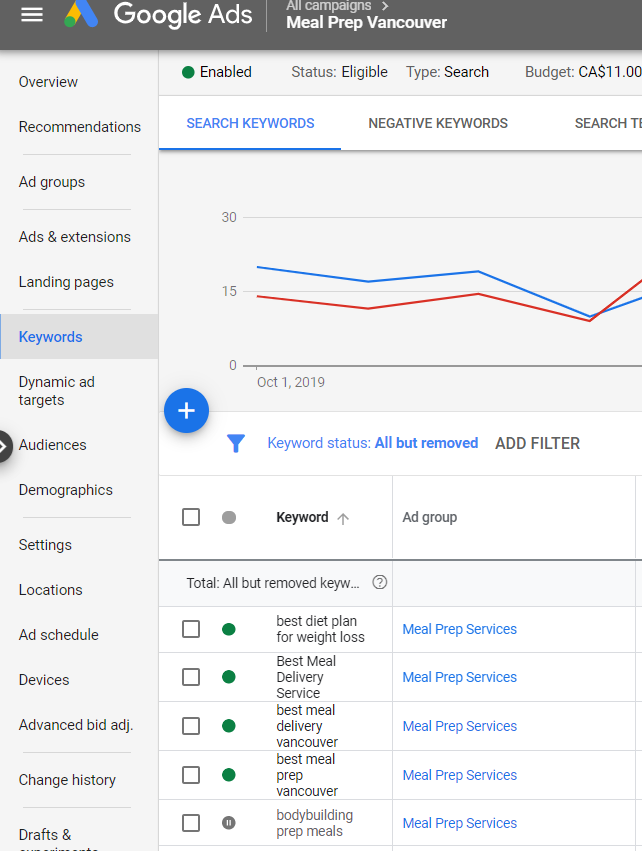The height and width of the screenshot is (851, 642).
Task: Open the hamburger main menu
Action: tap(32, 16)
